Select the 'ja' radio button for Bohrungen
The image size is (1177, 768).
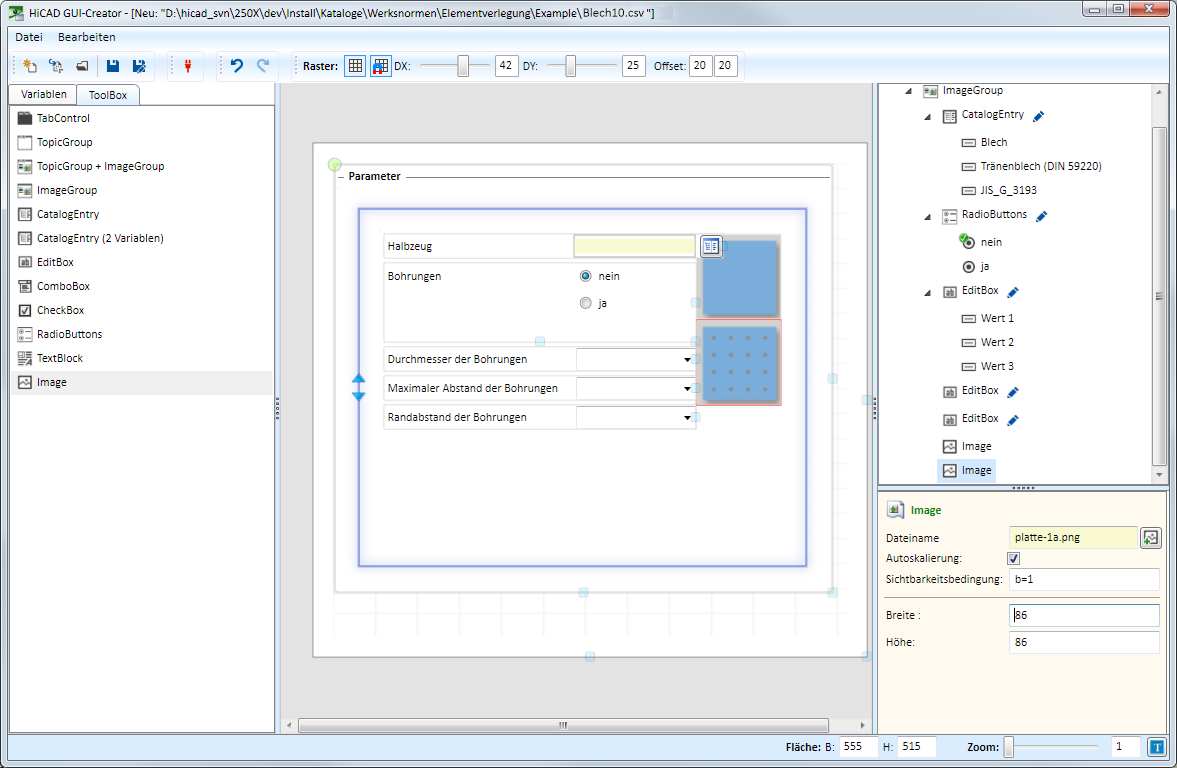point(585,304)
